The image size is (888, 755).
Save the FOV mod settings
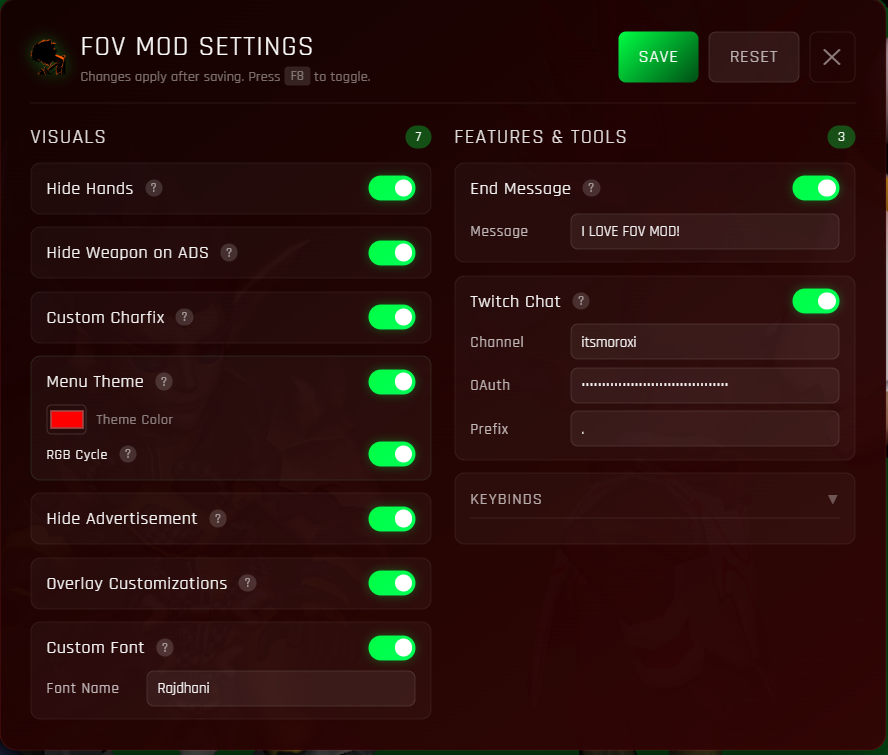pos(658,57)
